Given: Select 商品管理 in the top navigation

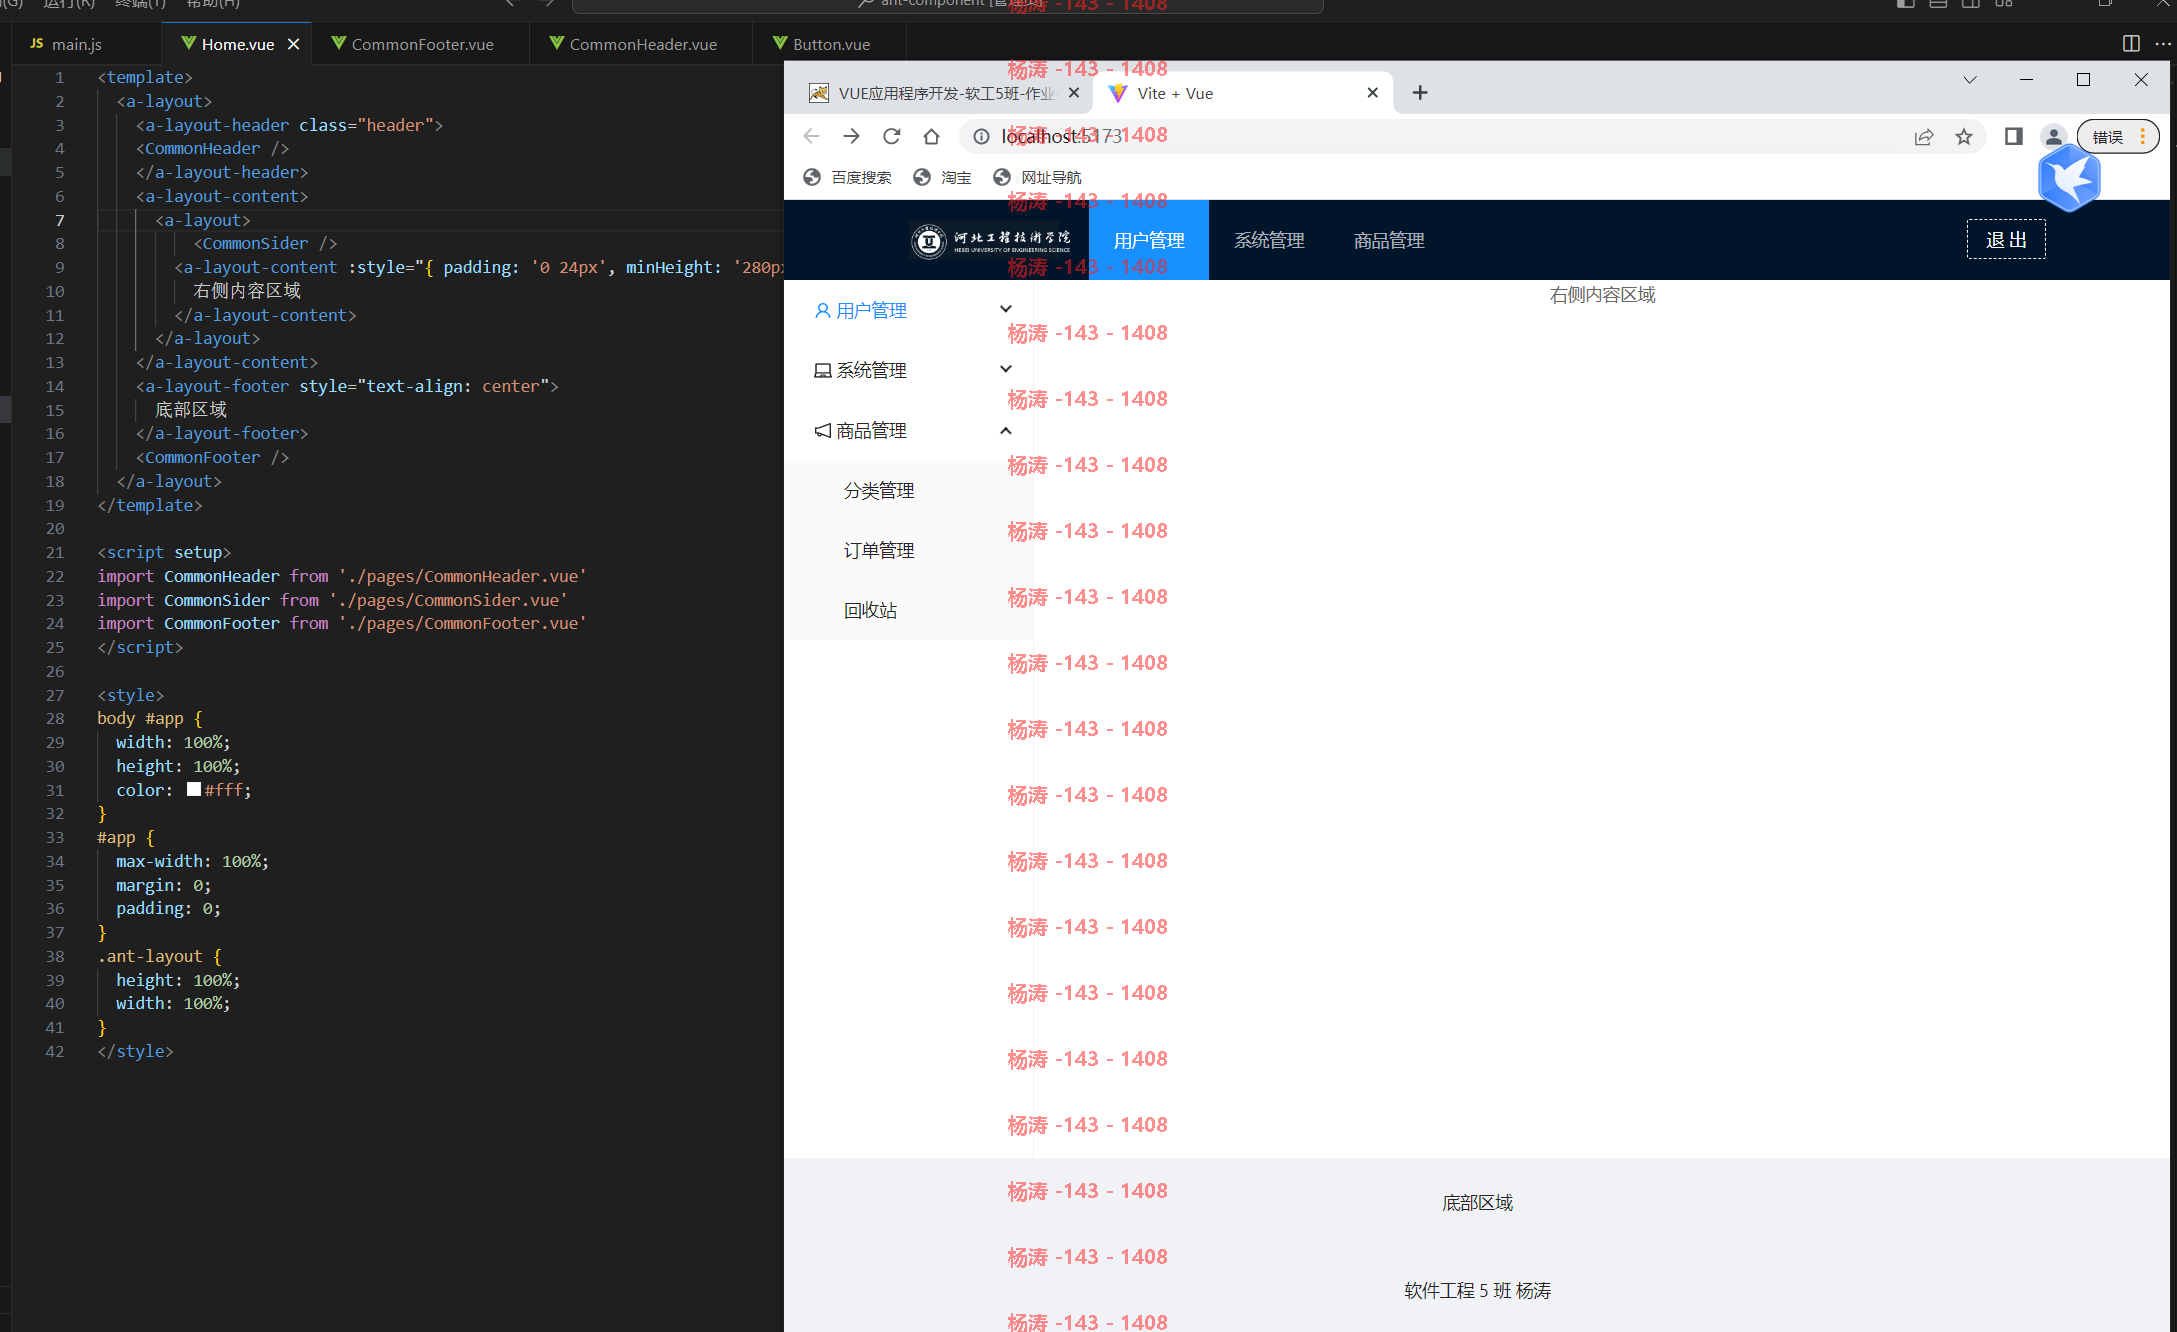Looking at the screenshot, I should coord(1389,240).
